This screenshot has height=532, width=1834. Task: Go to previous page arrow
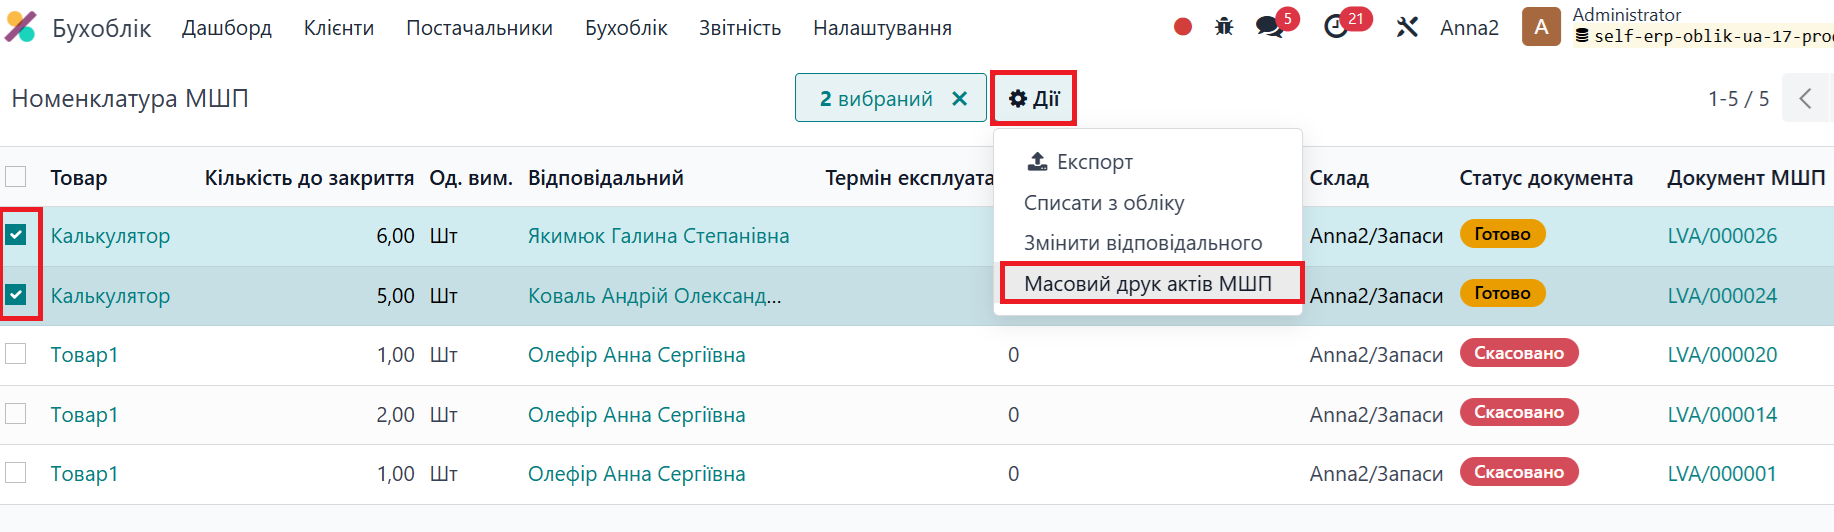point(1805,99)
